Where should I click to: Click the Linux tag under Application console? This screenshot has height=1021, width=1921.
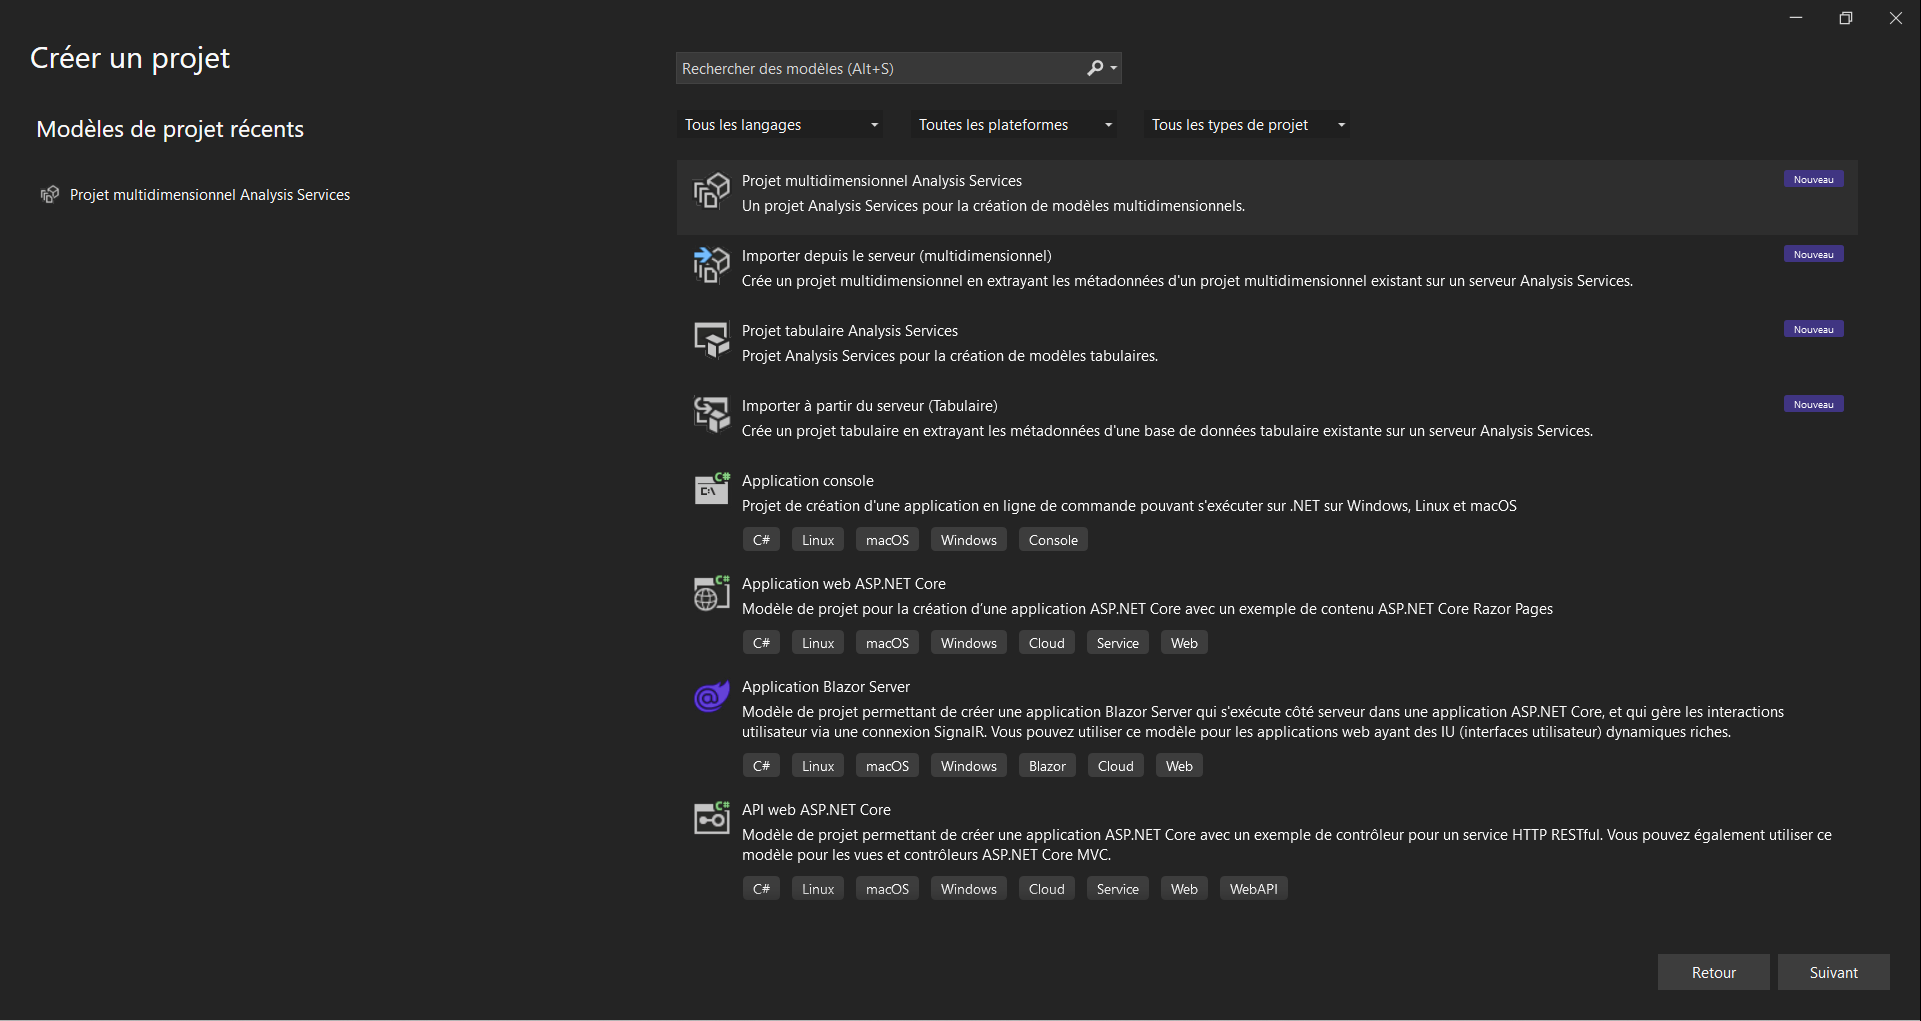coord(817,540)
